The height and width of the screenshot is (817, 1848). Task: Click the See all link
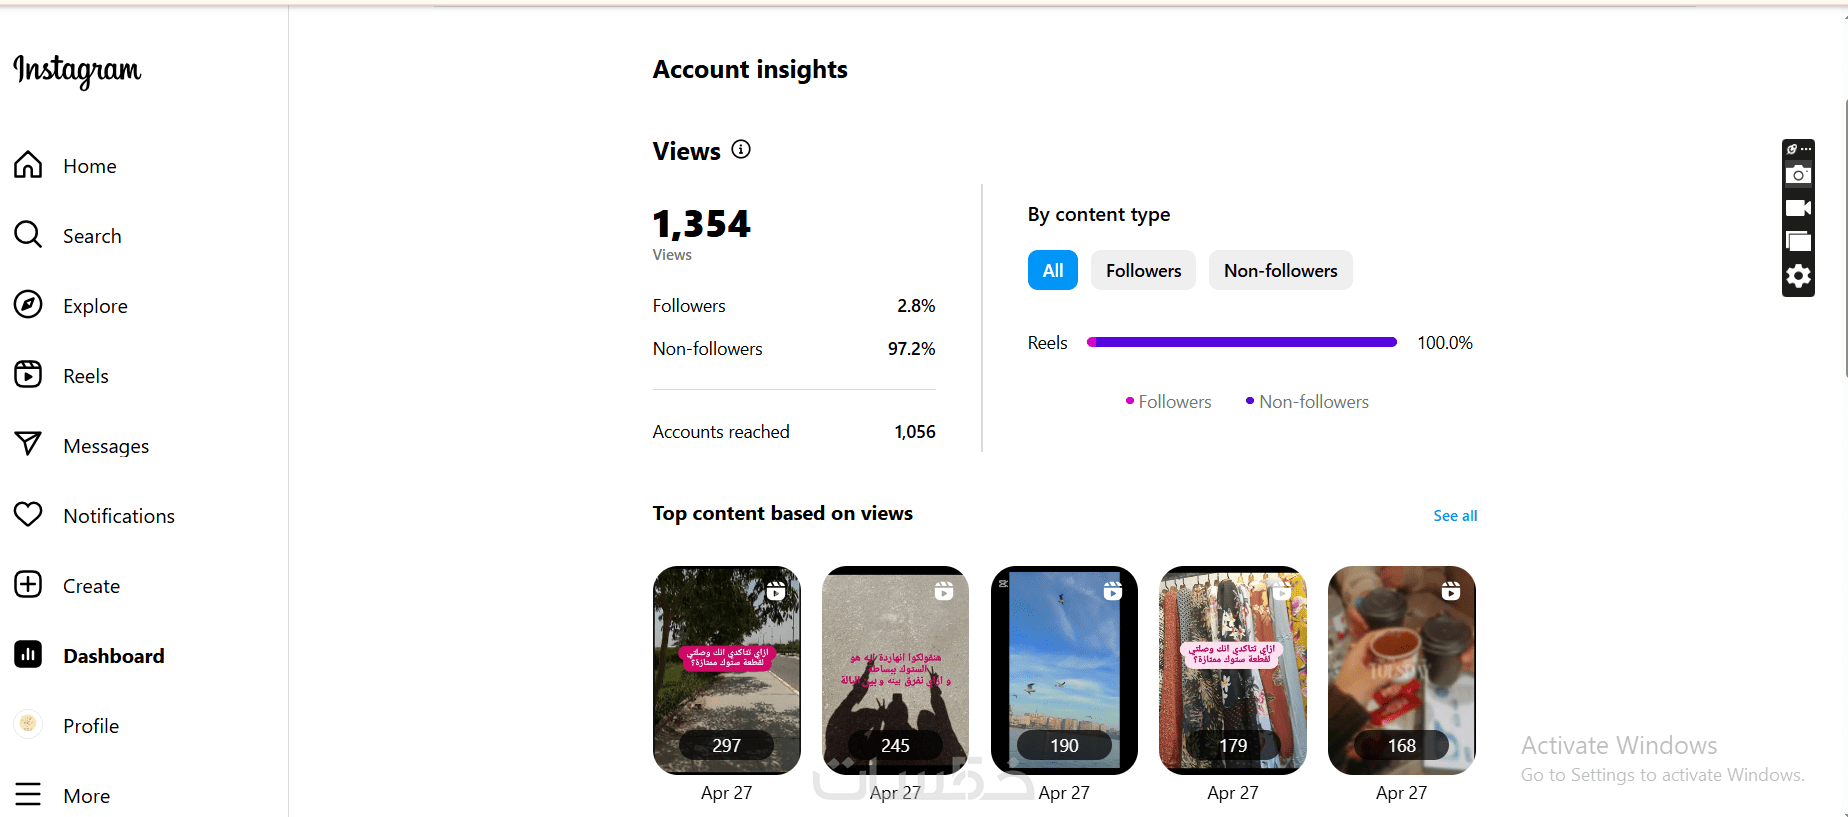click(1455, 516)
